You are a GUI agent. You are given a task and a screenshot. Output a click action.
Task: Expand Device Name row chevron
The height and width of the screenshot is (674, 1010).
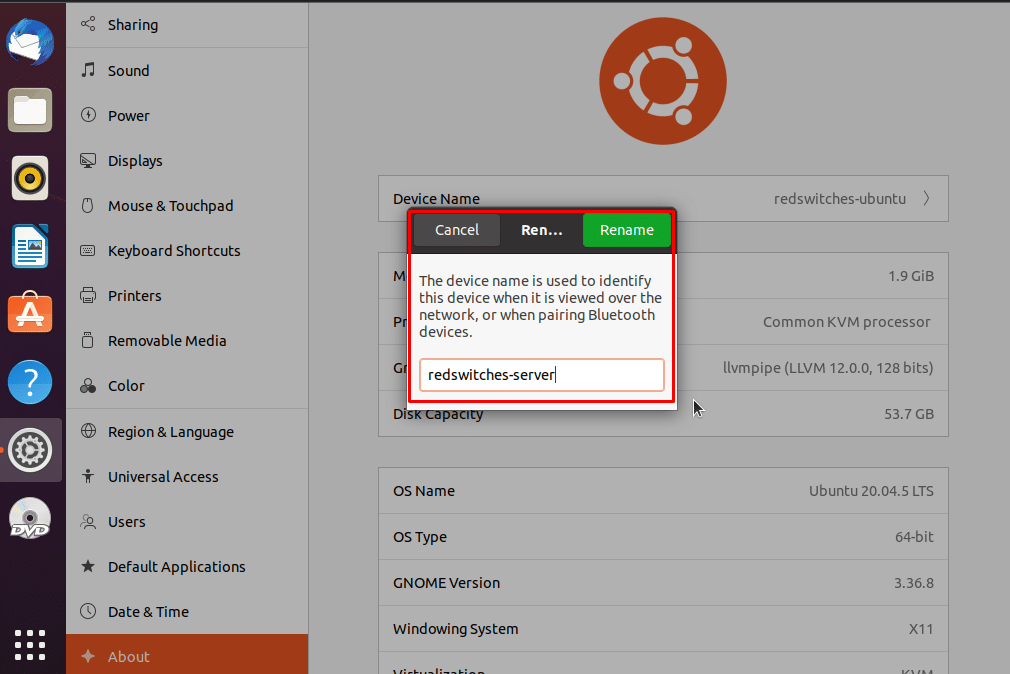pyautogui.click(x=926, y=198)
